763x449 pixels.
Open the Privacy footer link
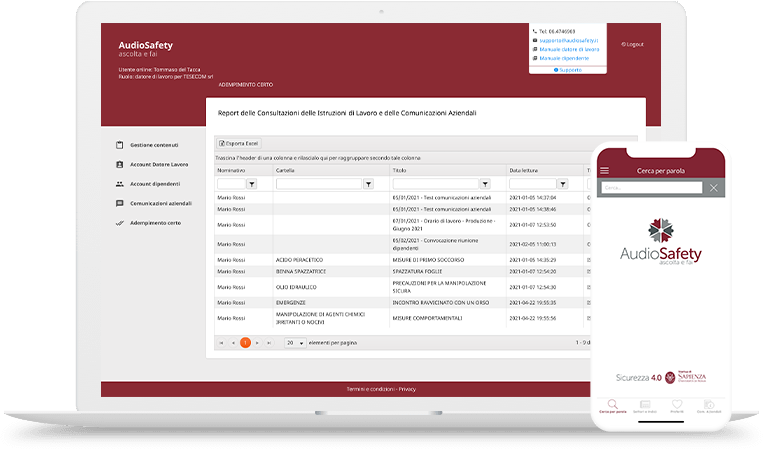(407, 389)
